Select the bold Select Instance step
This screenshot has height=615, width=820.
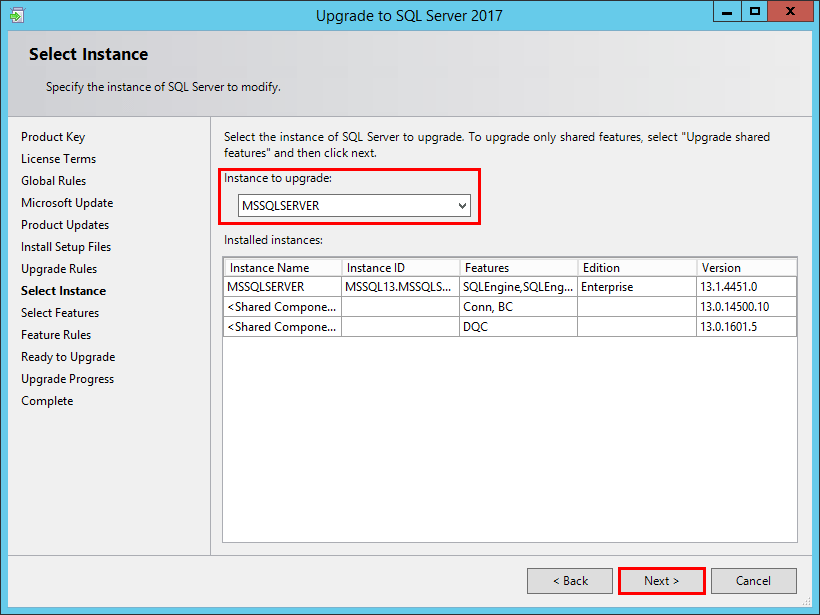[x=63, y=291]
